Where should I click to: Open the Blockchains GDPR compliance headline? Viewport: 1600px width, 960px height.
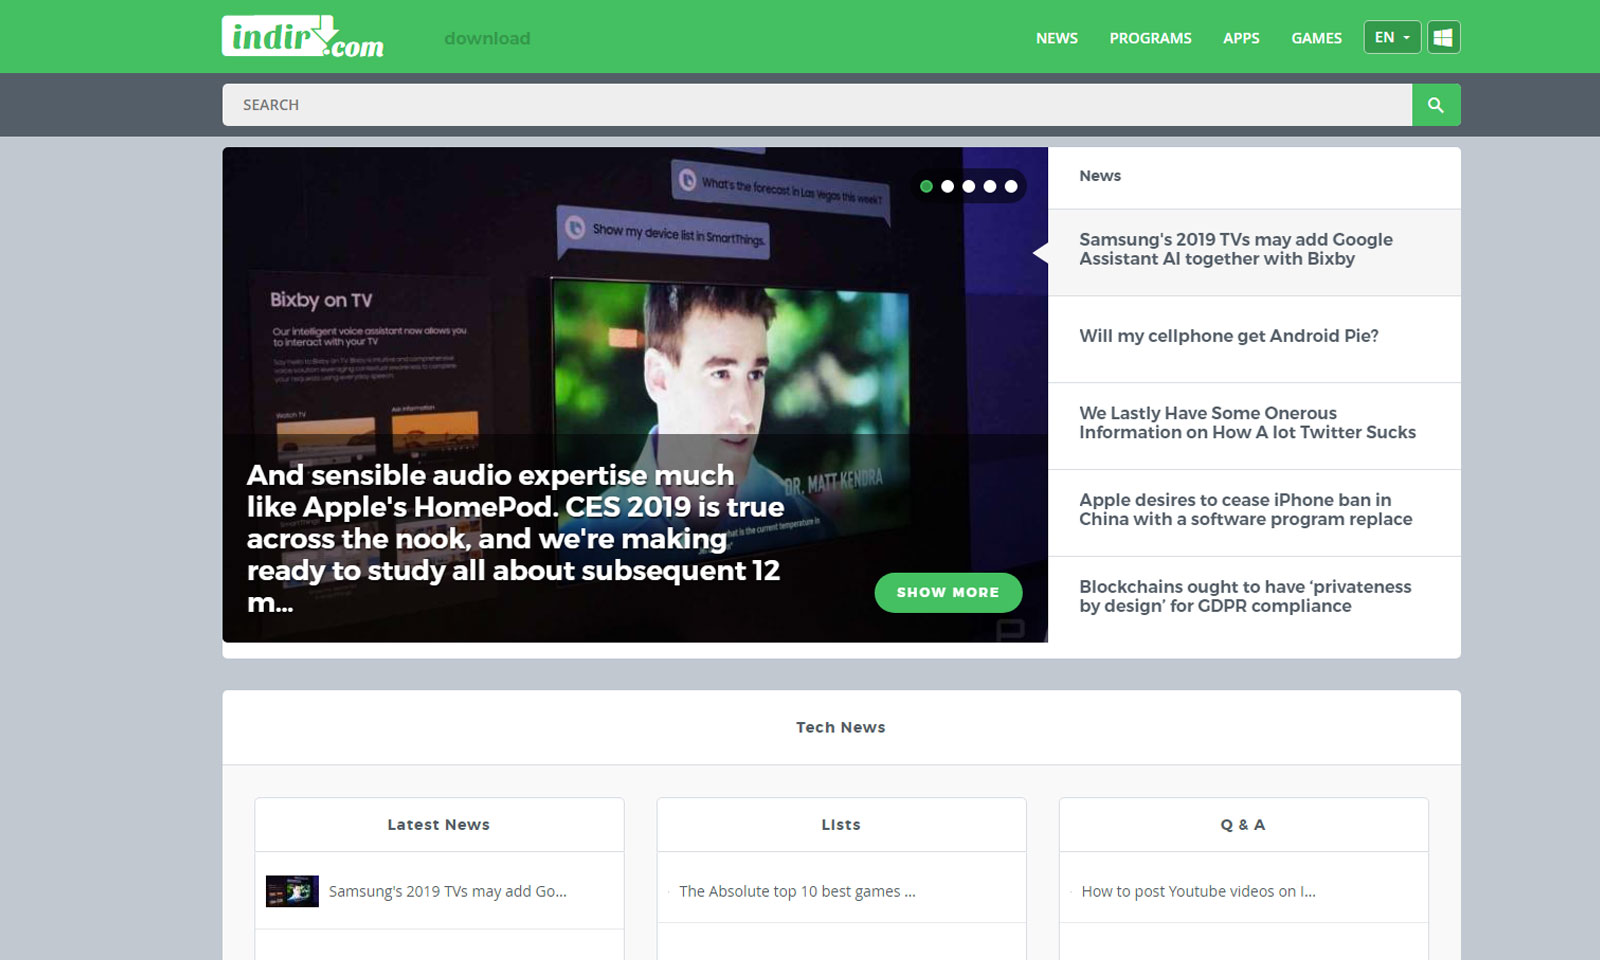[x=1245, y=596]
